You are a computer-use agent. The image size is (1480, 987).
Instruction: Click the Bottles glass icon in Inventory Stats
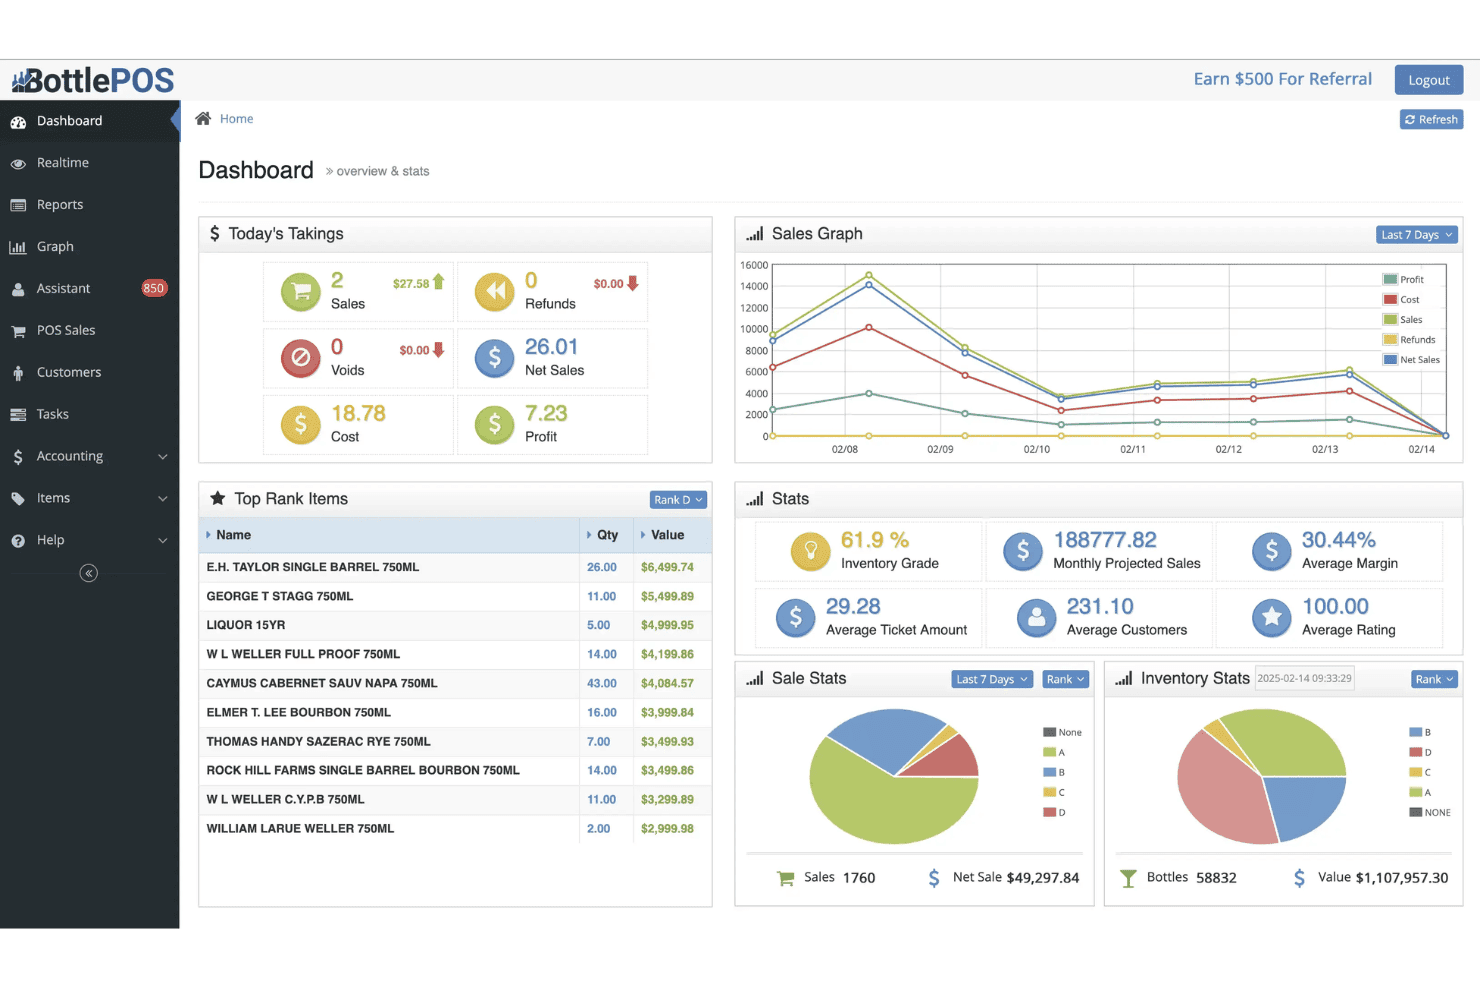point(1128,878)
